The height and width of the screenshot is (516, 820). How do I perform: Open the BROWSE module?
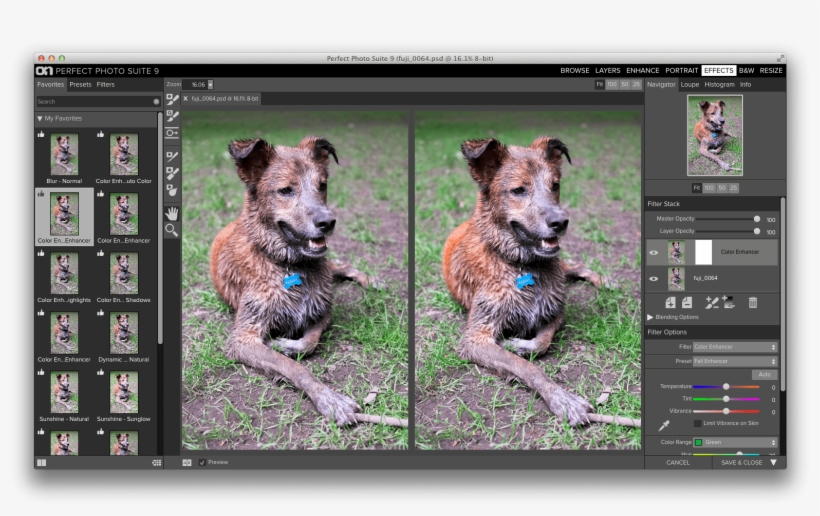(575, 71)
